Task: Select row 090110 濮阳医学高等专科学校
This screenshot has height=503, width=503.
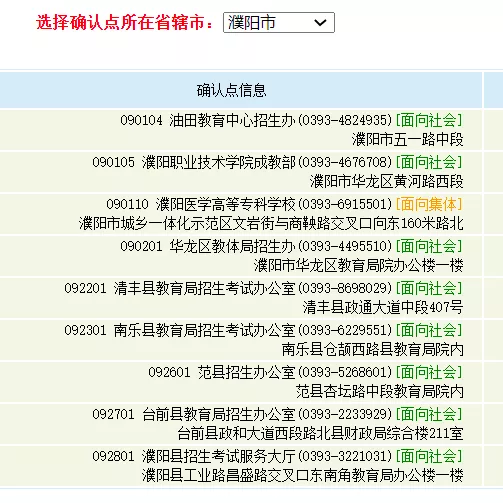Action: (x=241, y=214)
